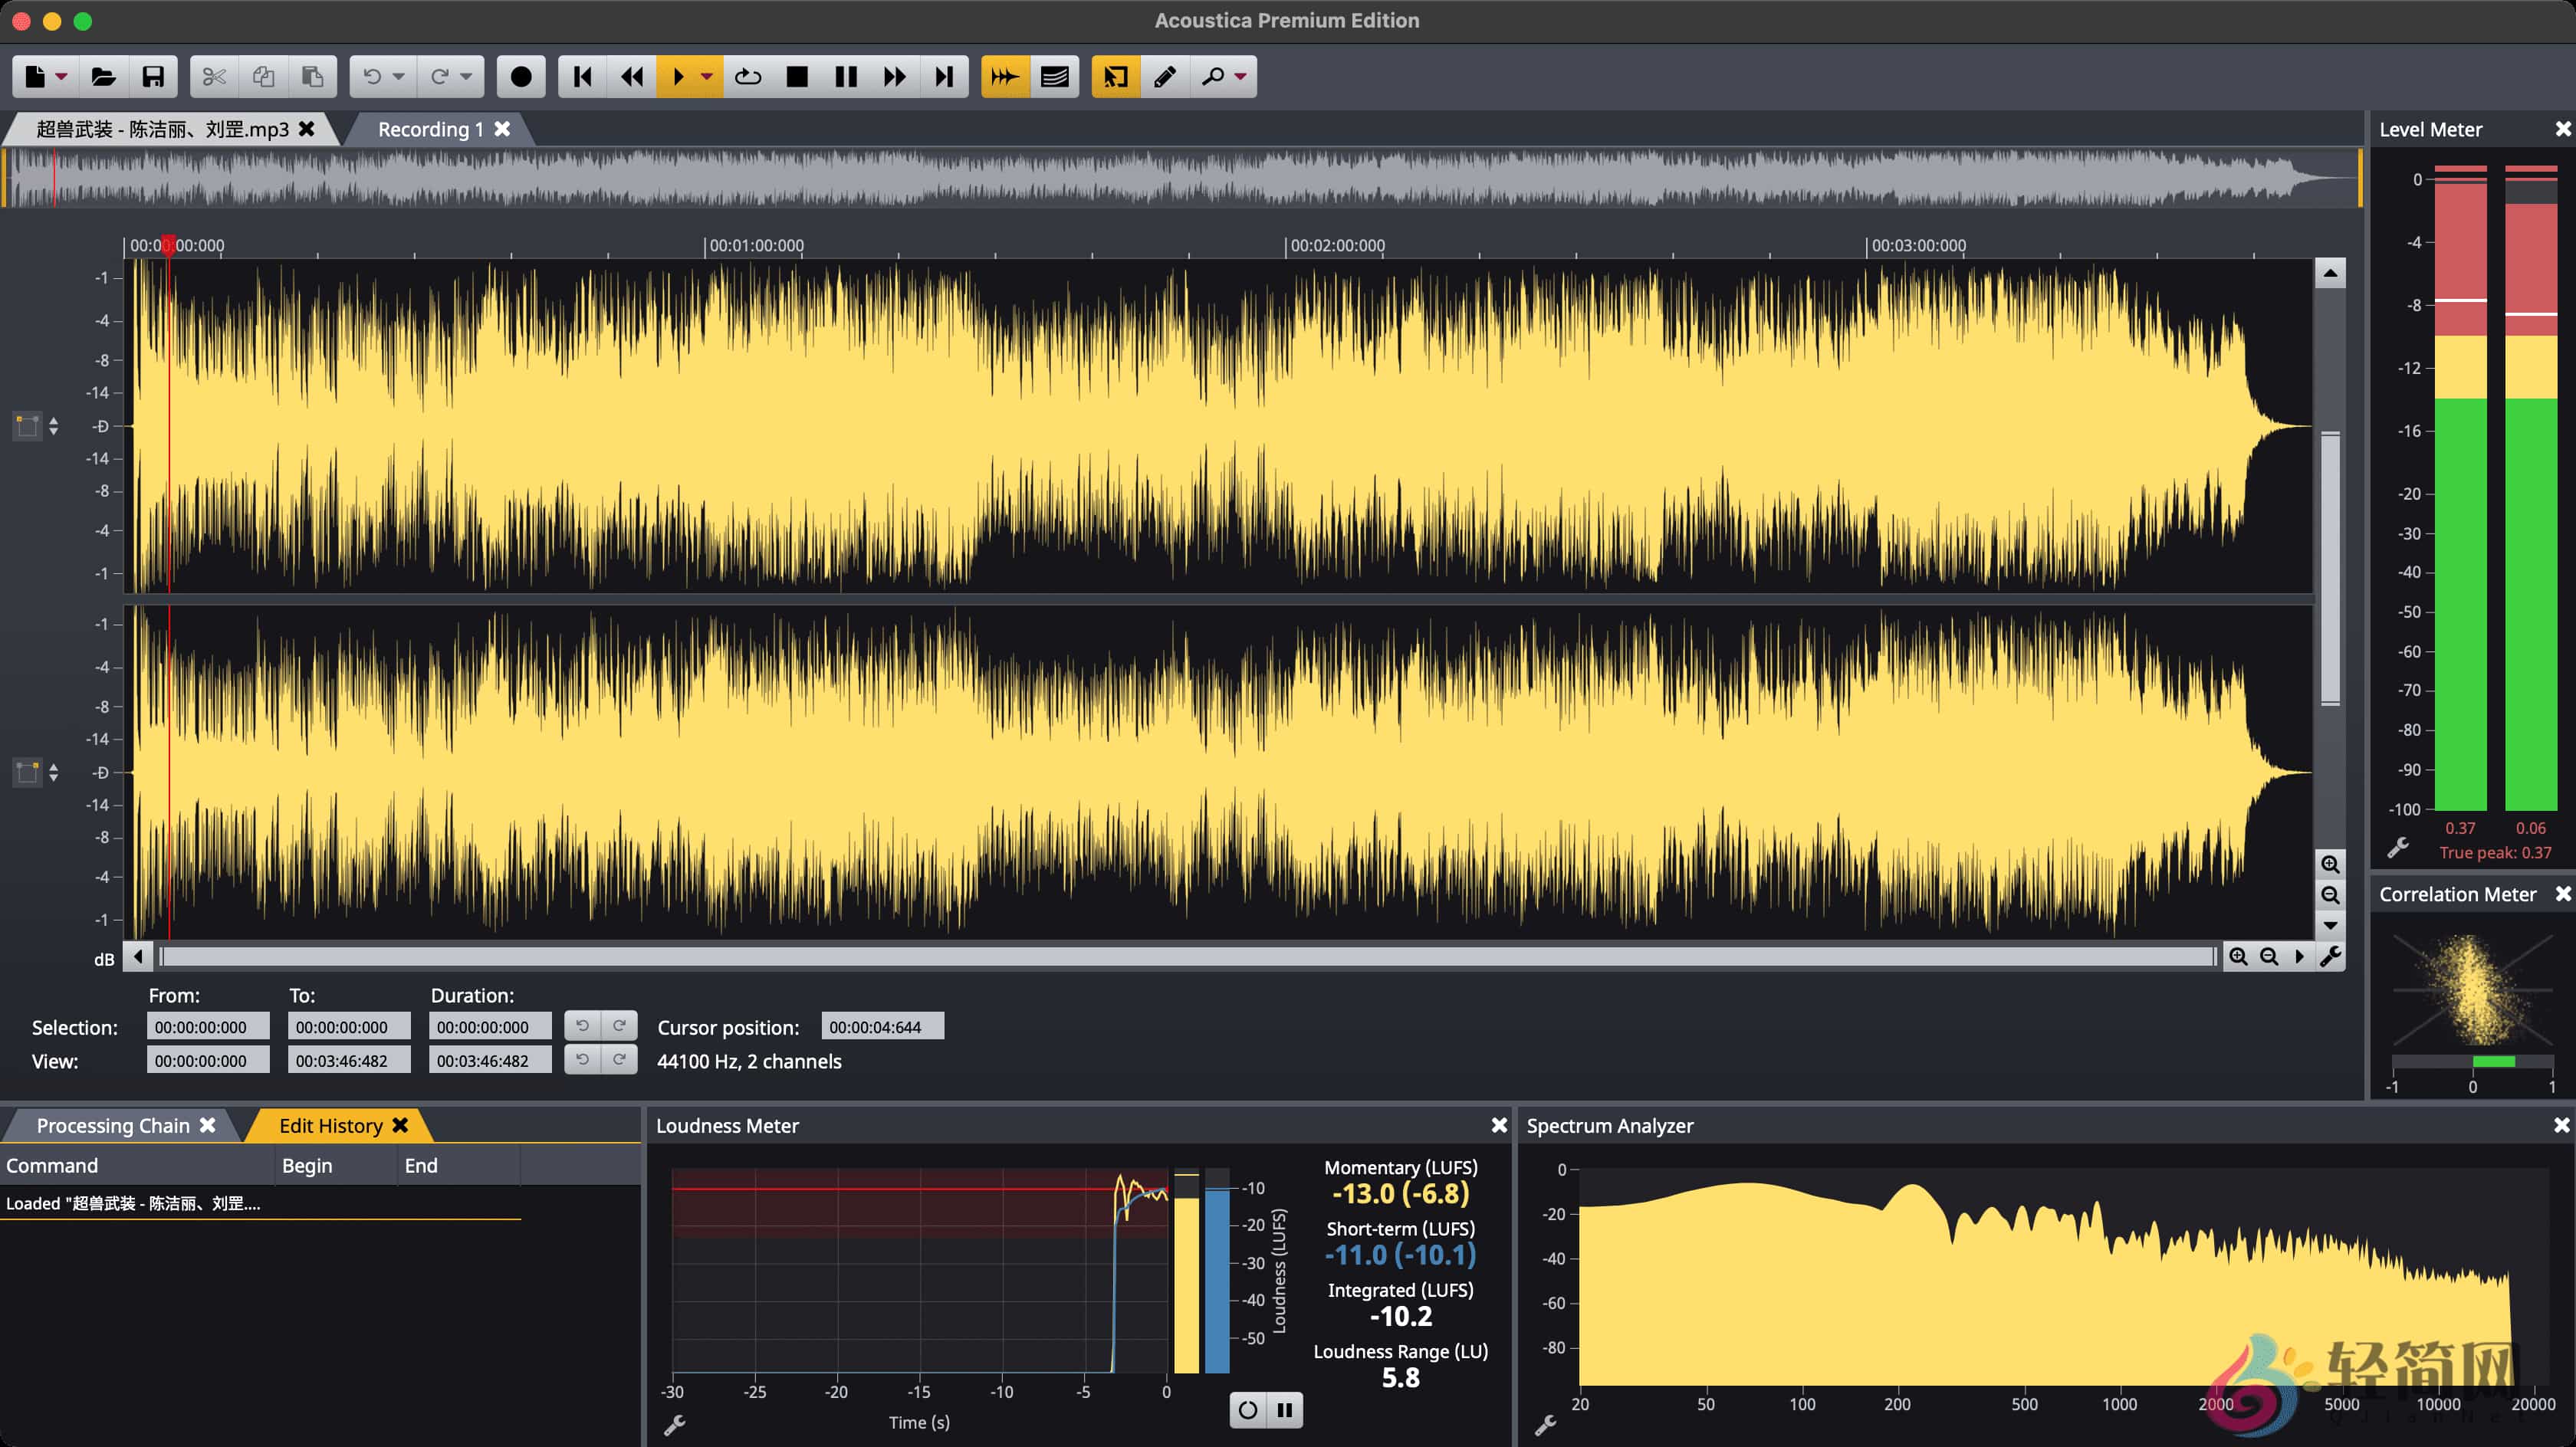Activate the Record button

click(520, 76)
